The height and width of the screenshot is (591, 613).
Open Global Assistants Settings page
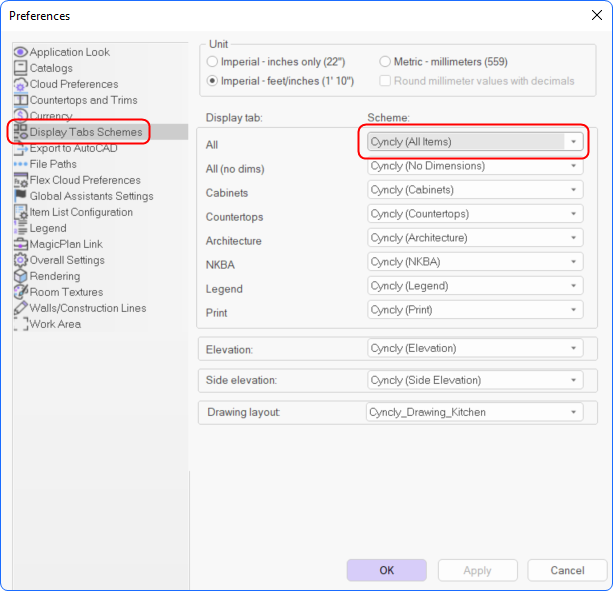91,196
